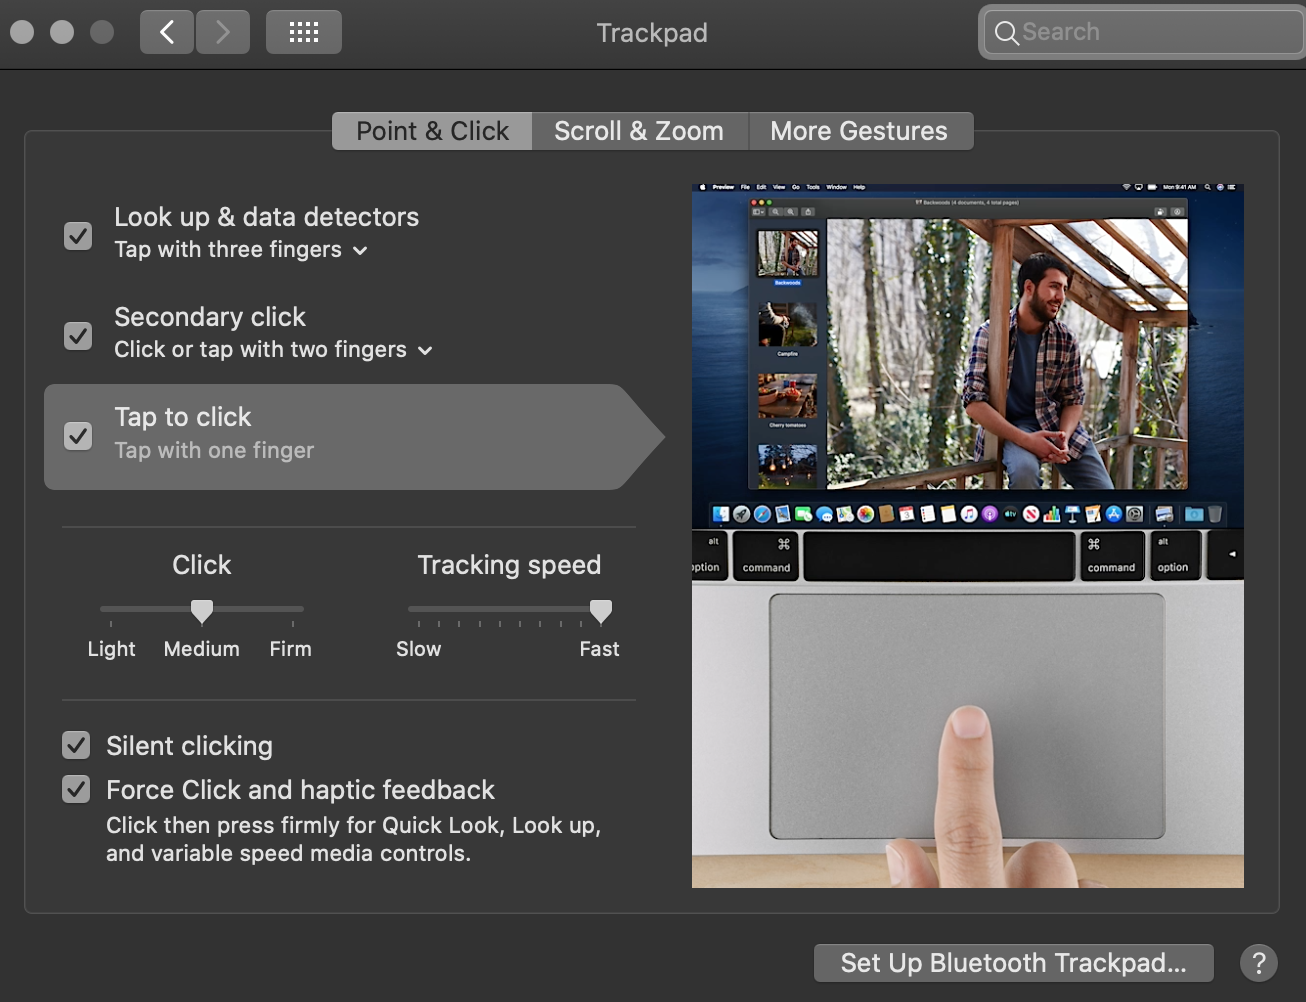Go forward with the right arrow button
This screenshot has height=1002, width=1306.
223,32
